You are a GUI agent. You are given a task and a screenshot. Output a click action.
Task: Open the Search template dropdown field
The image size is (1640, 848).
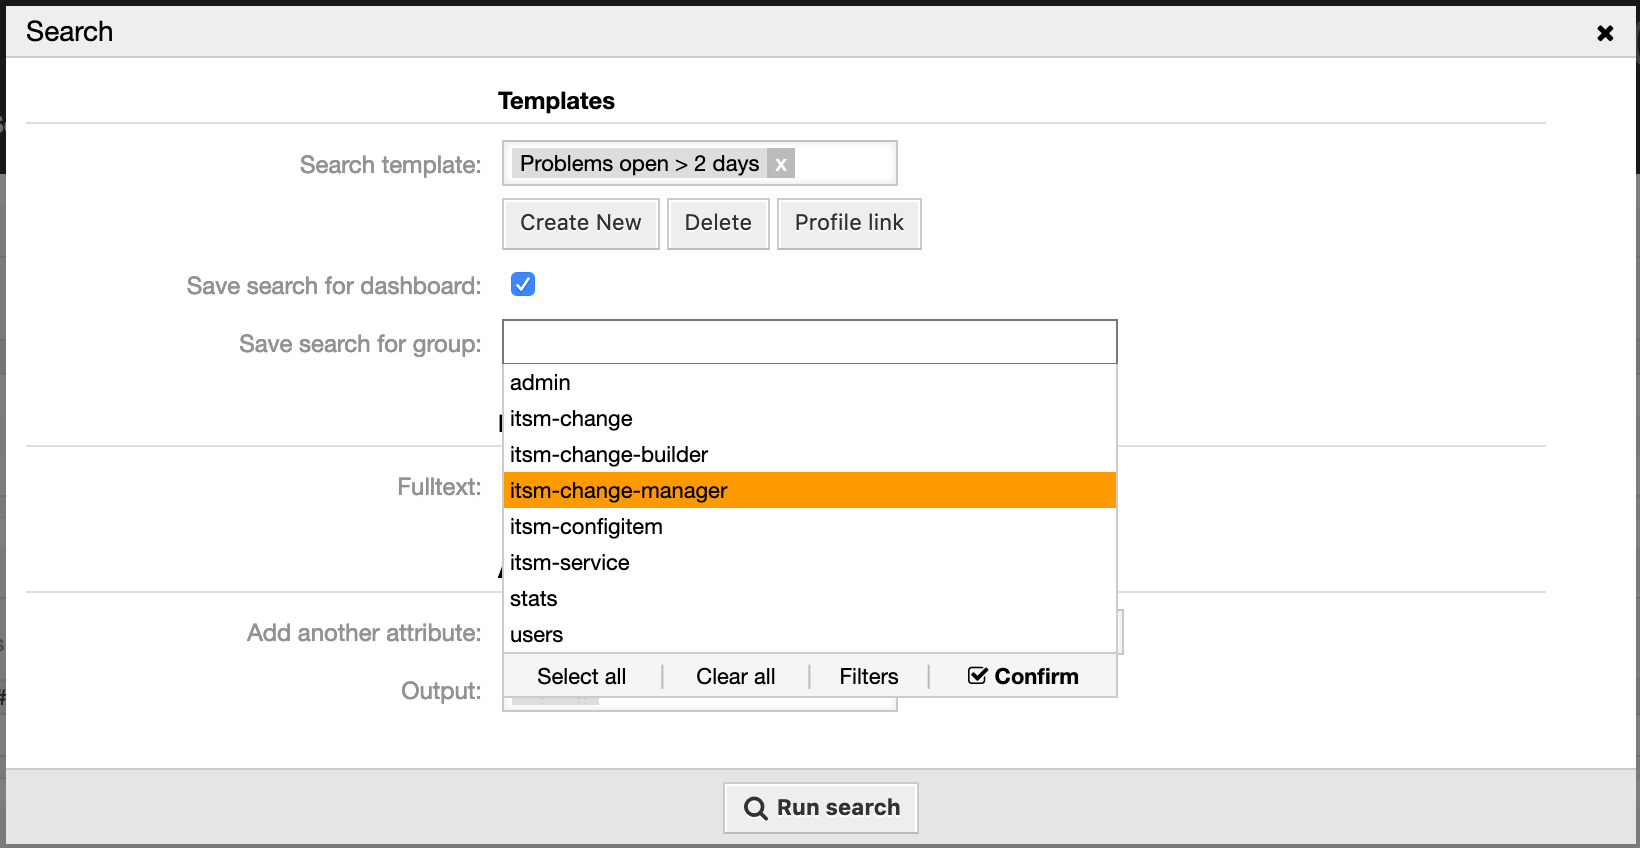click(844, 163)
